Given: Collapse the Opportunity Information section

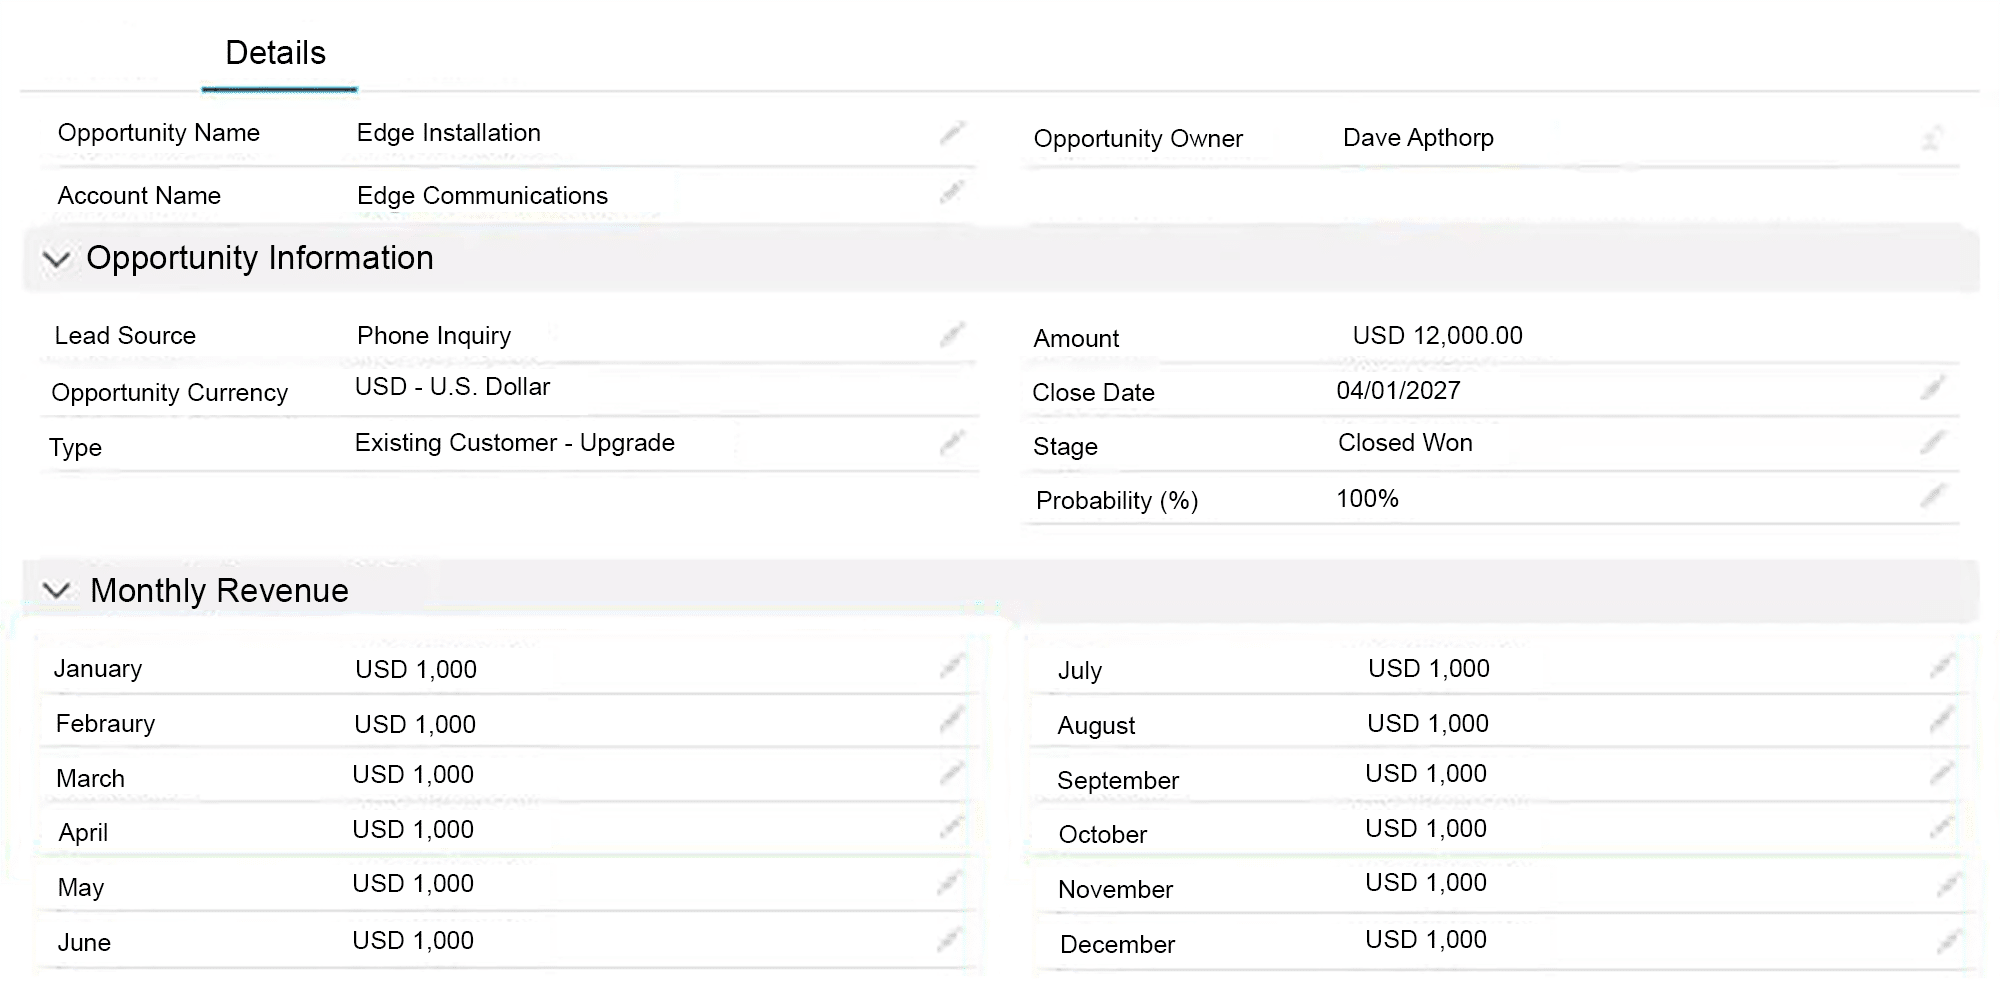Looking at the screenshot, I should pyautogui.click(x=57, y=259).
